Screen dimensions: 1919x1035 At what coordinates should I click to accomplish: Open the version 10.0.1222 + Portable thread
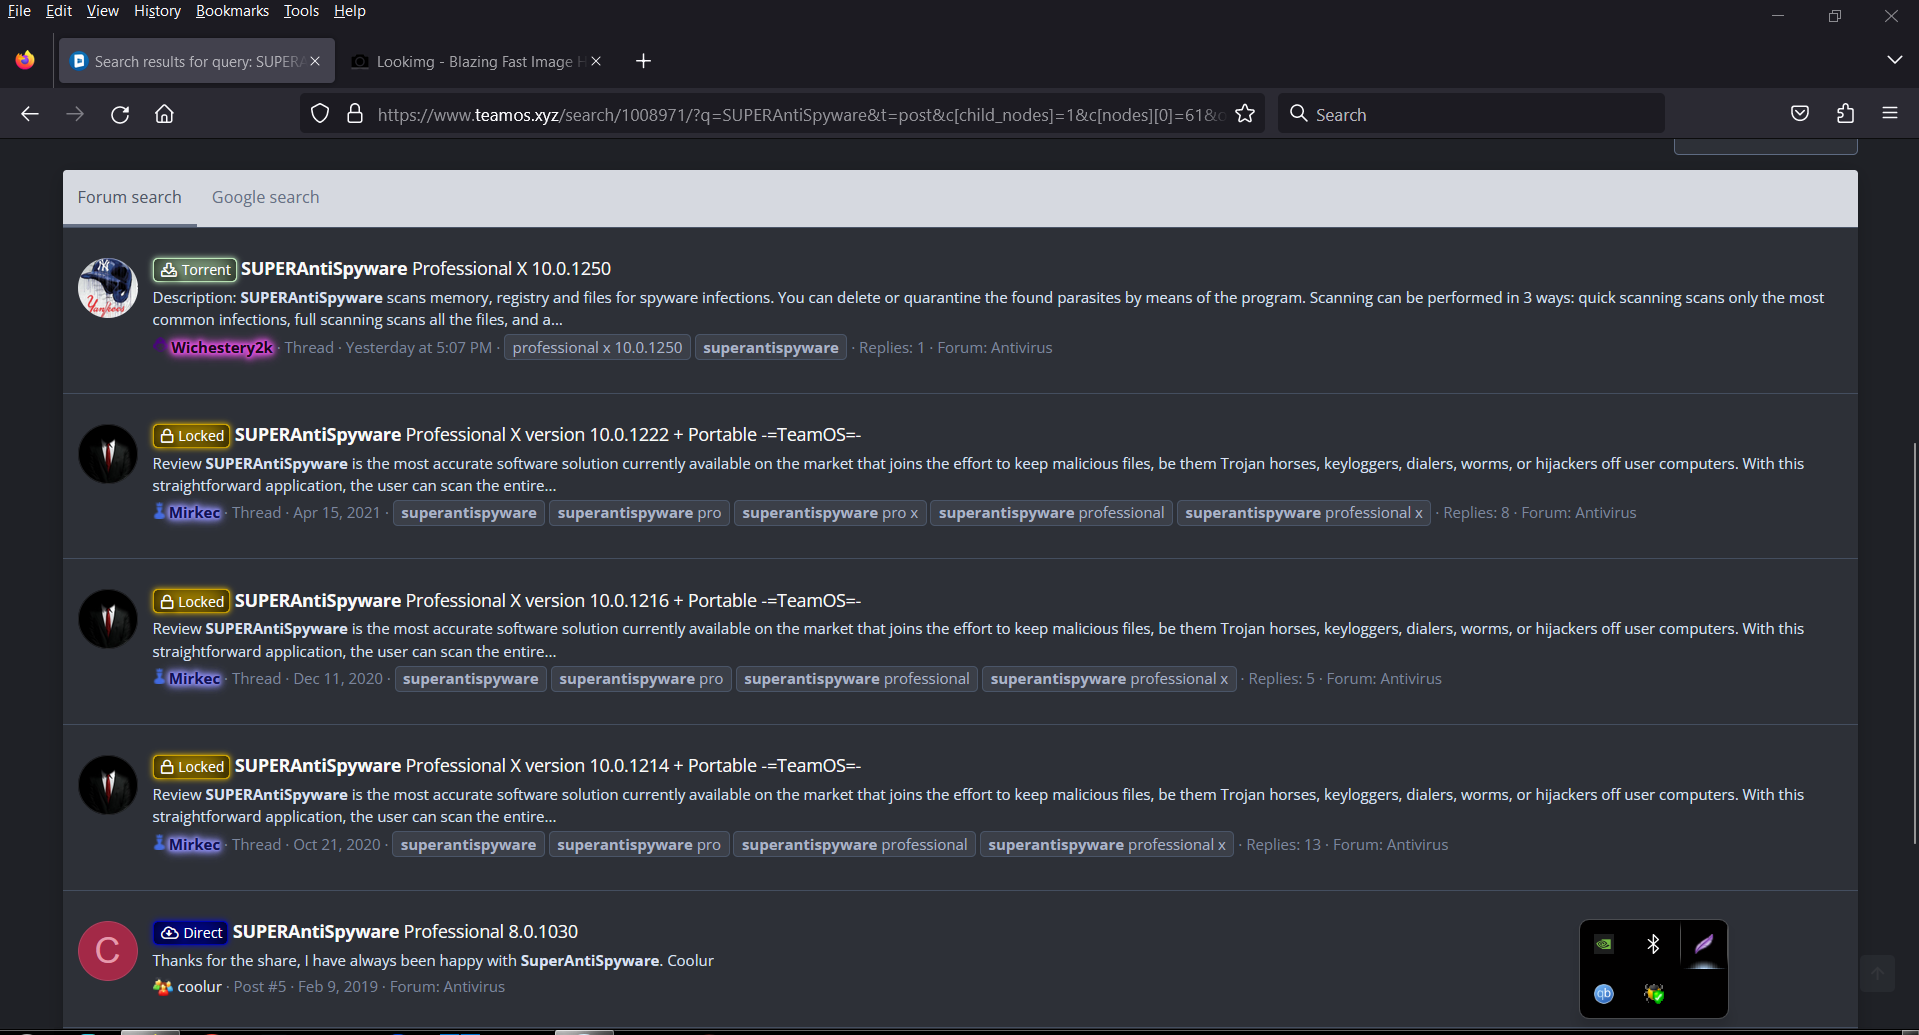coord(548,435)
